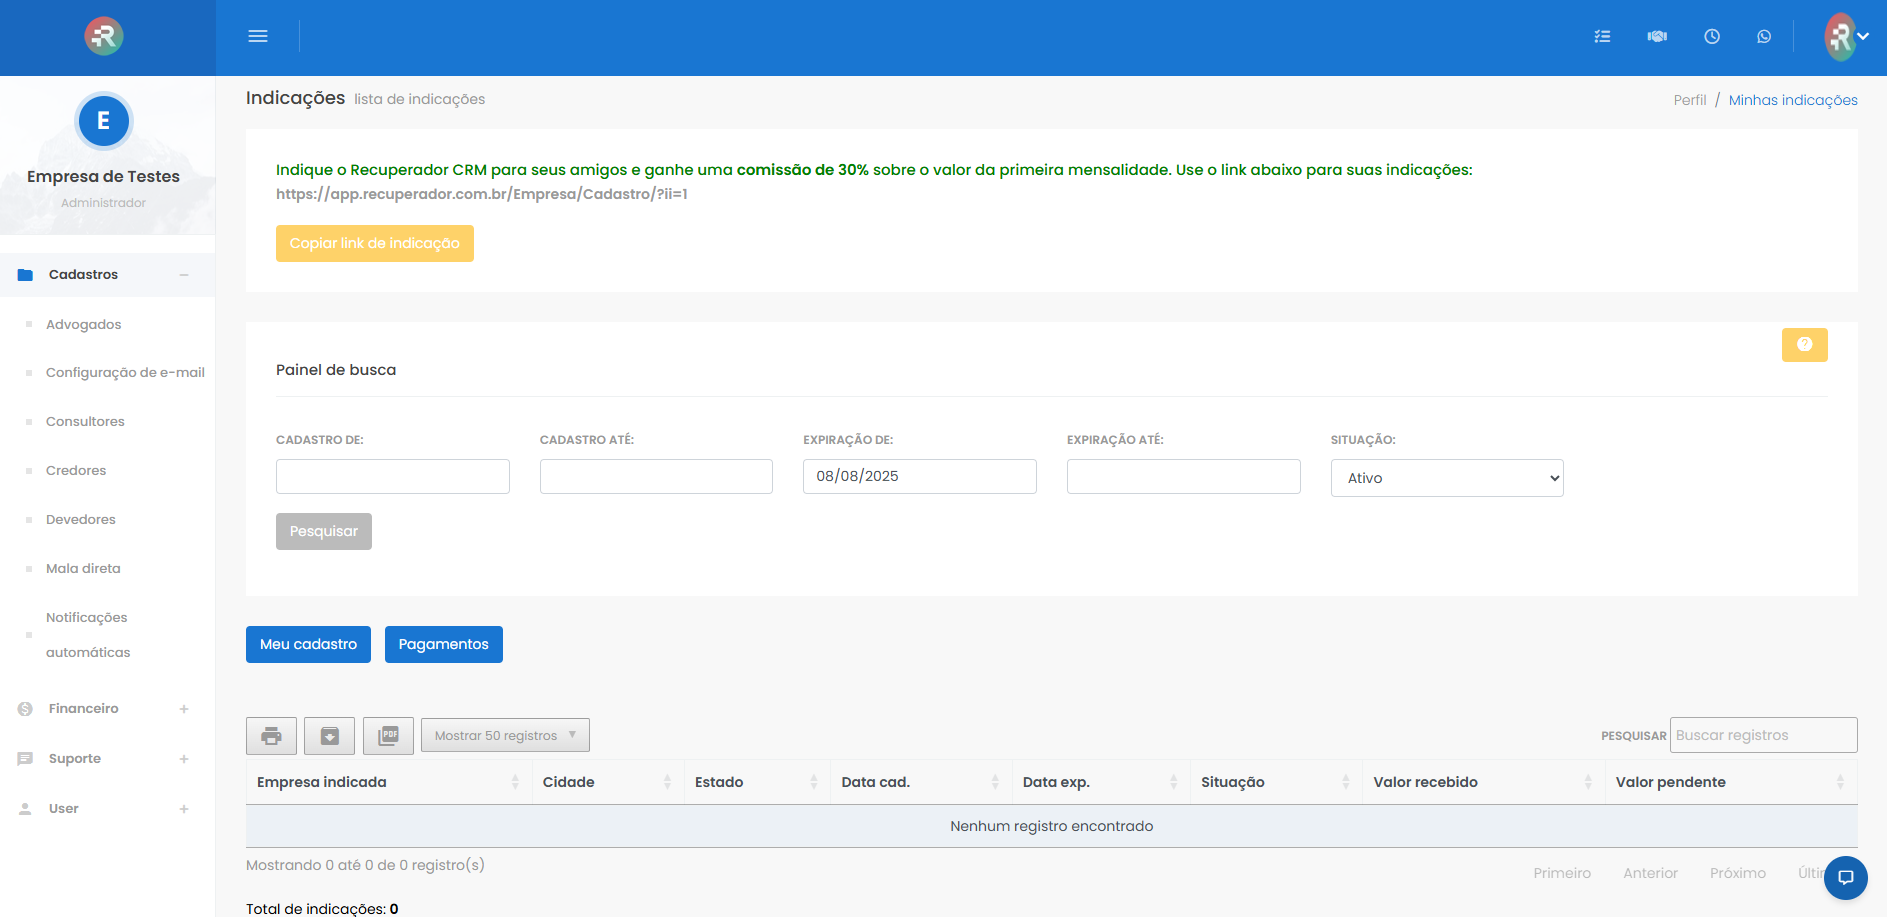
Task: Click the WhatsApp icon in header
Action: click(x=1764, y=36)
